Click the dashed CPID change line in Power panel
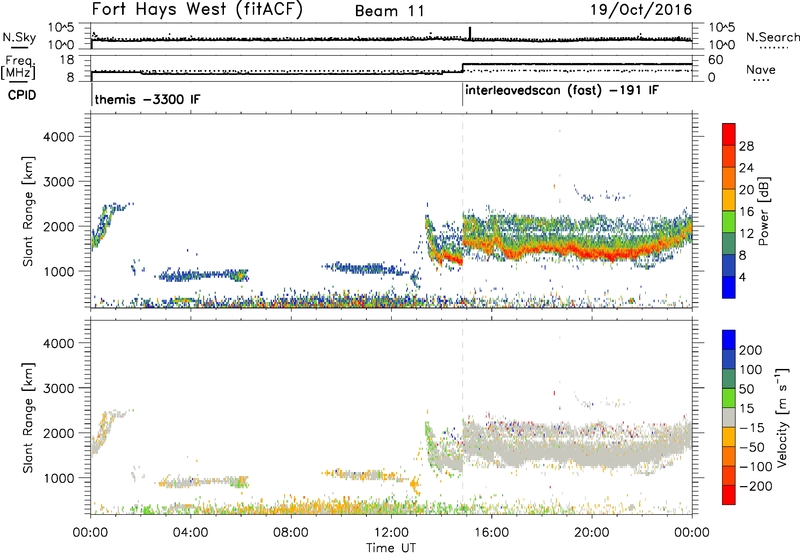Screen dimensions: 800x554 click(x=463, y=211)
